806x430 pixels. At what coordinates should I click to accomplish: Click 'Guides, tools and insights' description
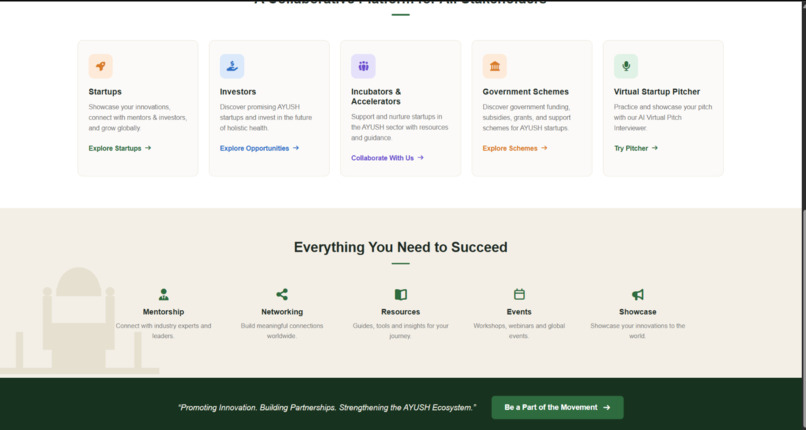click(400, 331)
